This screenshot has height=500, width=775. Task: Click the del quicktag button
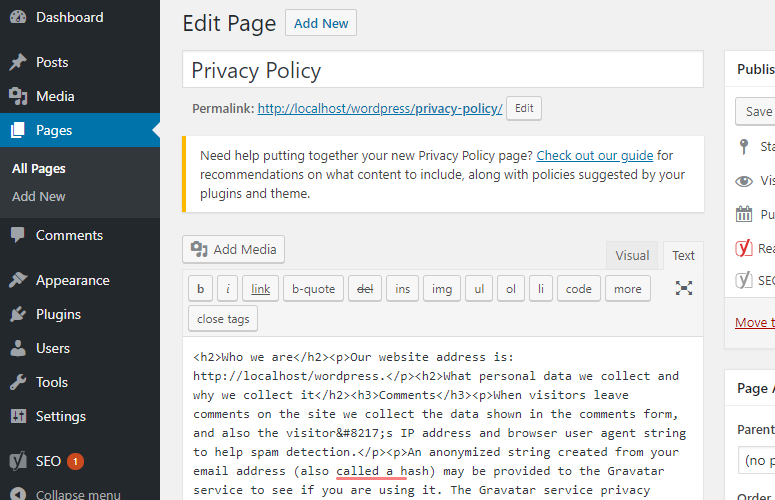point(365,289)
